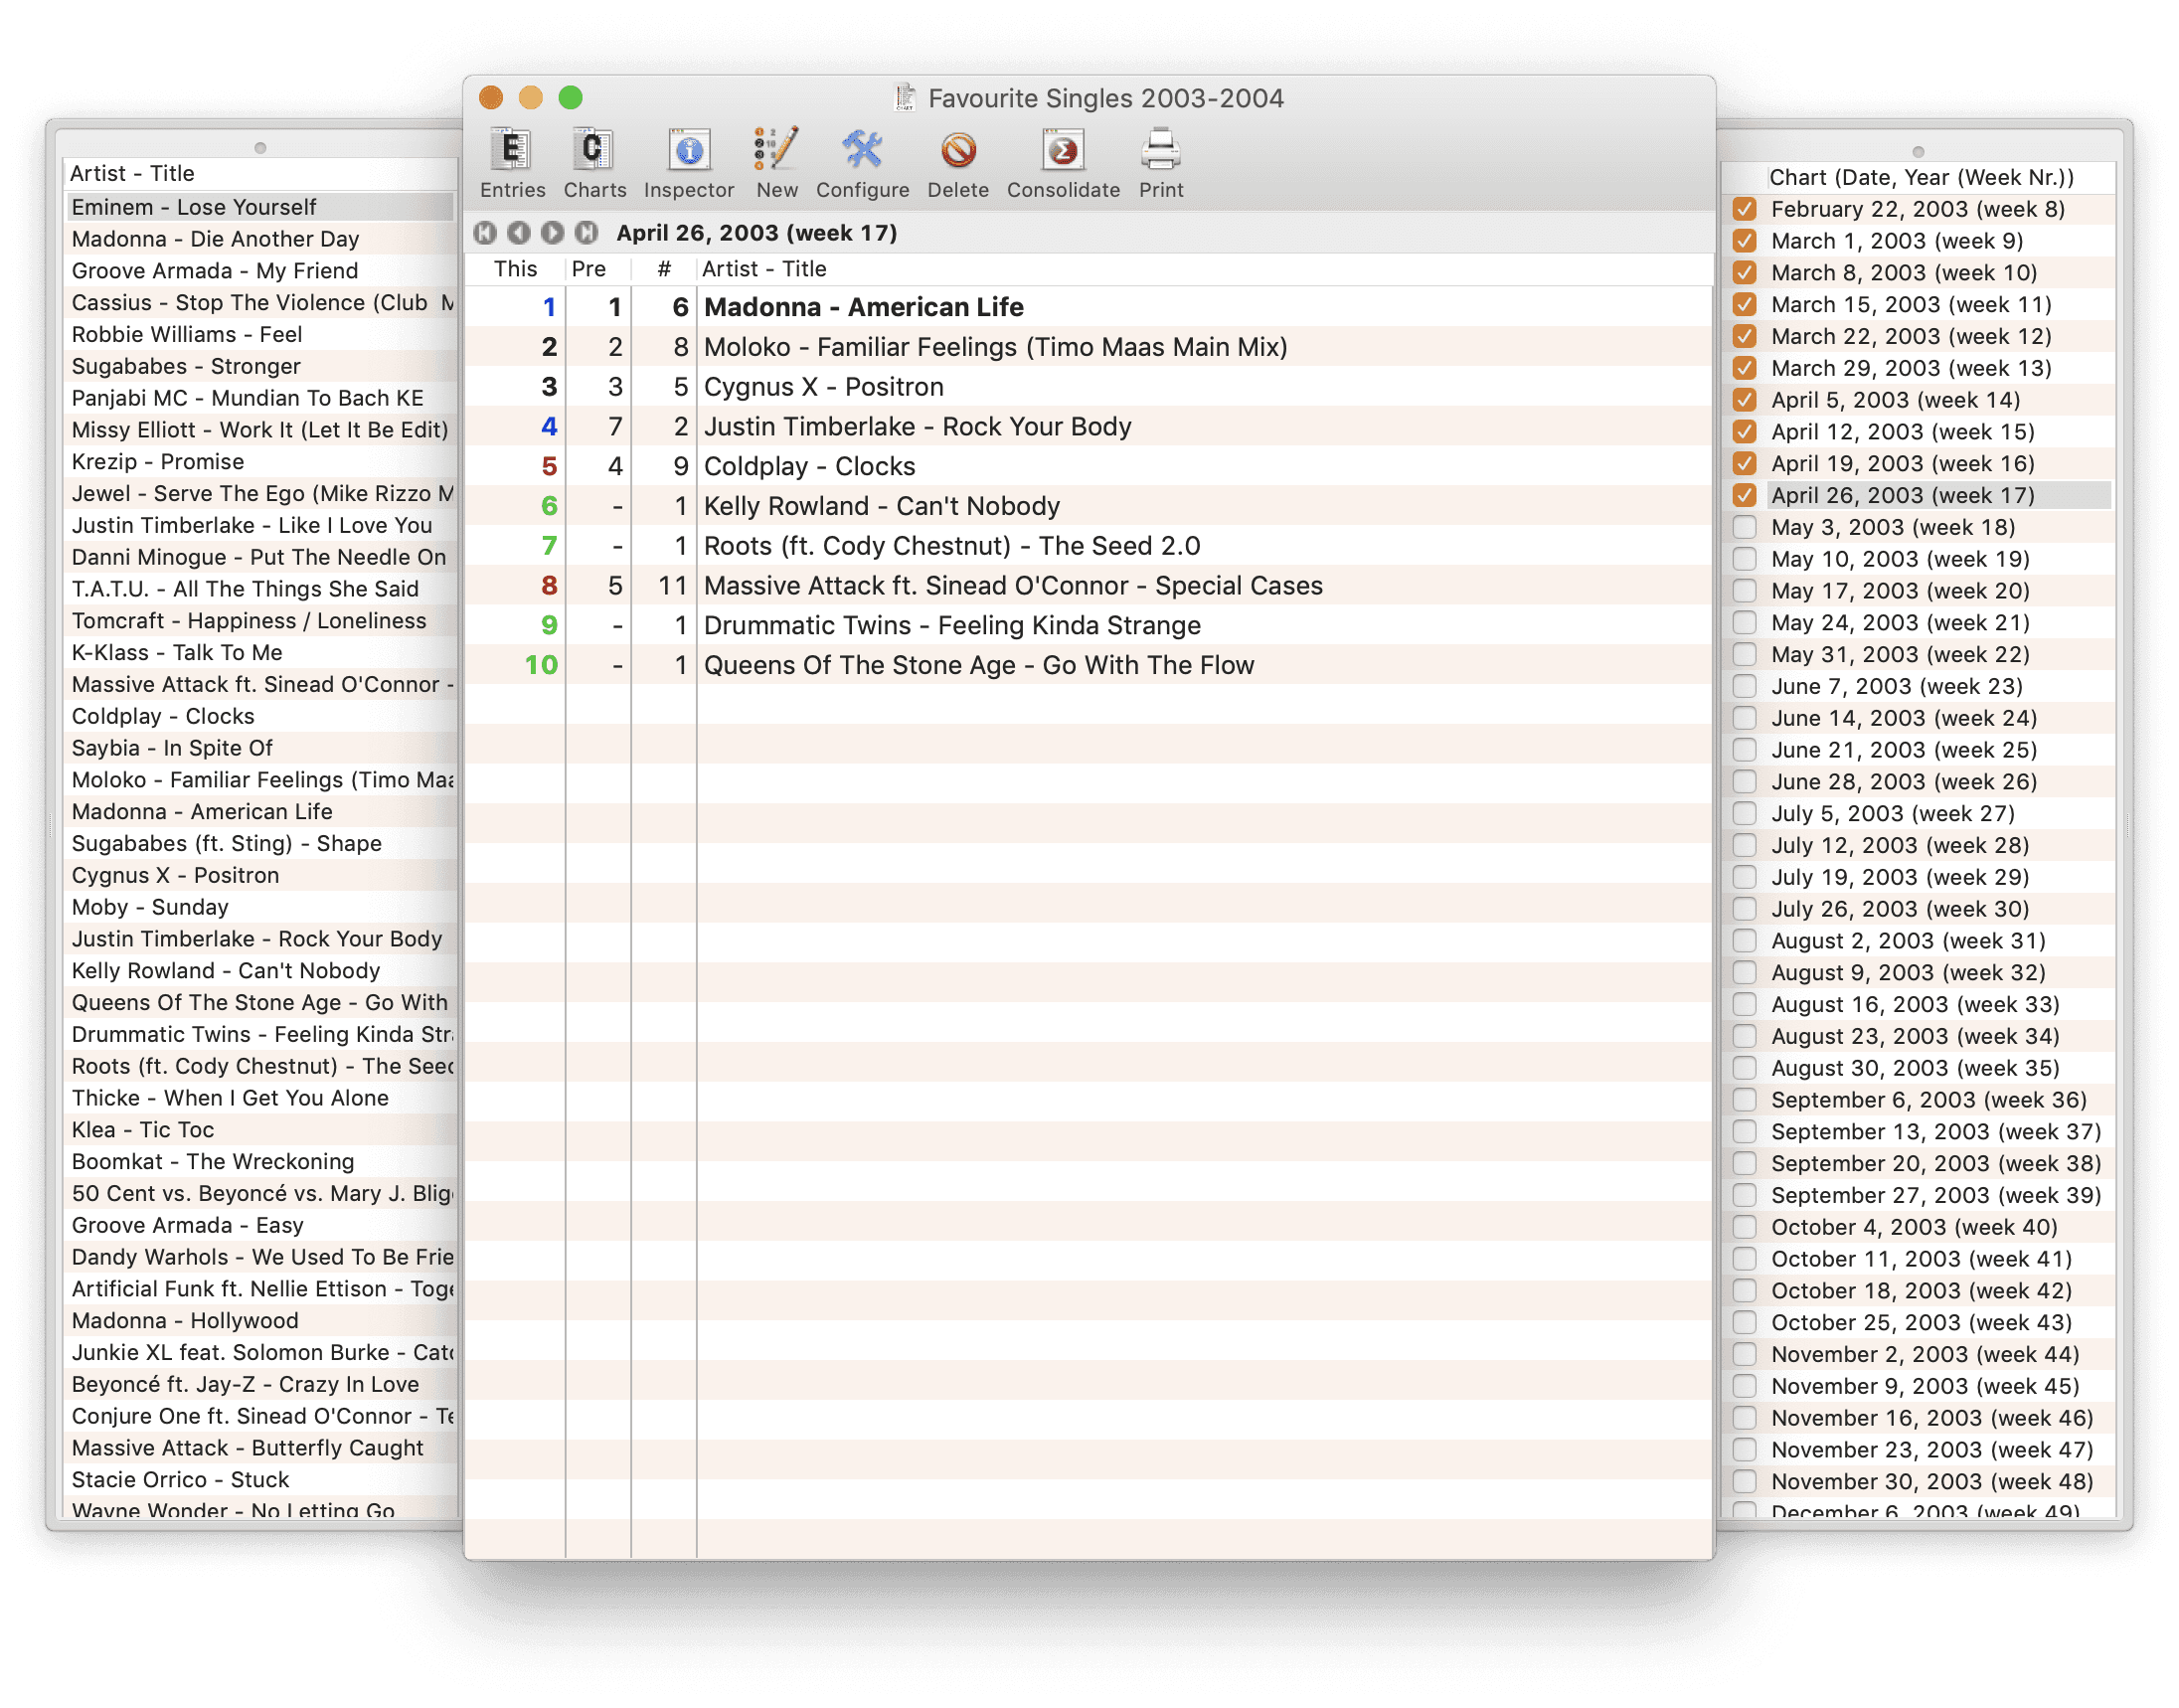2179x1708 pixels.
Task: Select Coldplay - Clocks chart row
Action: [809, 467]
